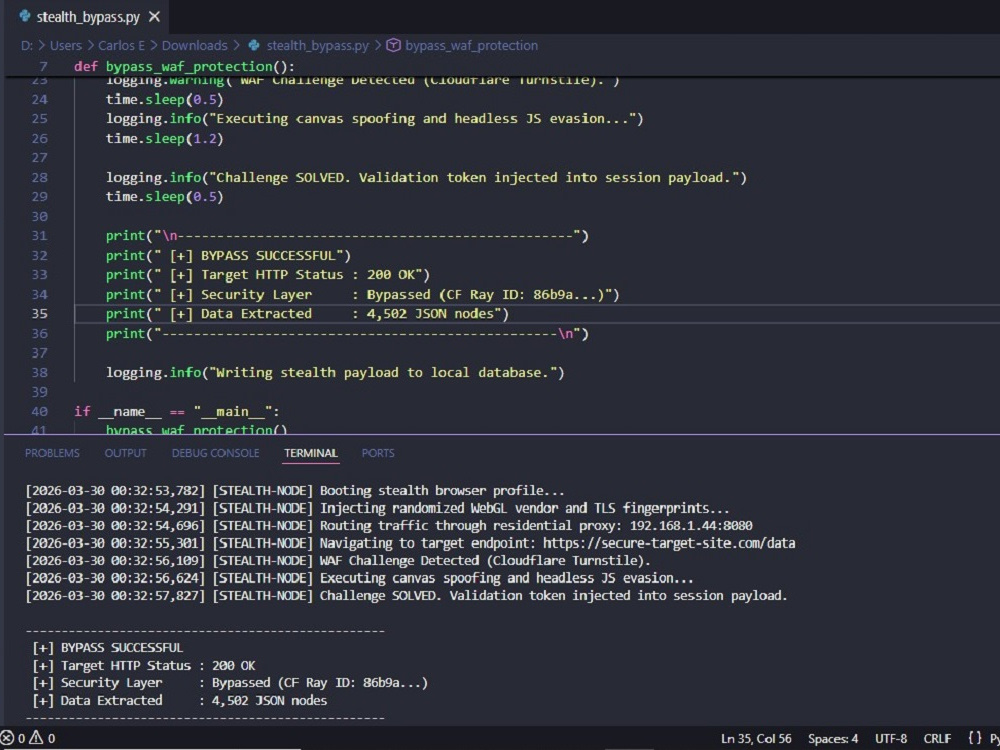Click the cube symbol icon in breadcrumb

[x=393, y=45]
